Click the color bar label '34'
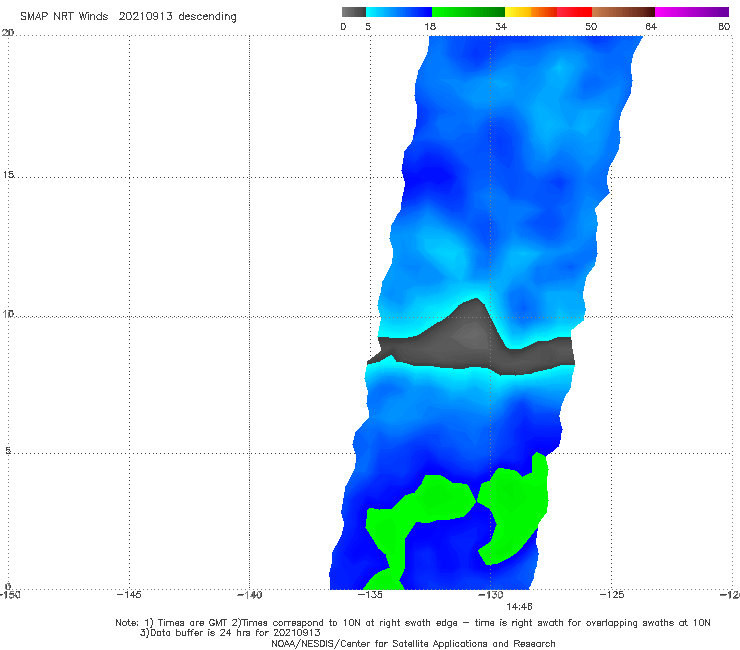 tap(501, 27)
